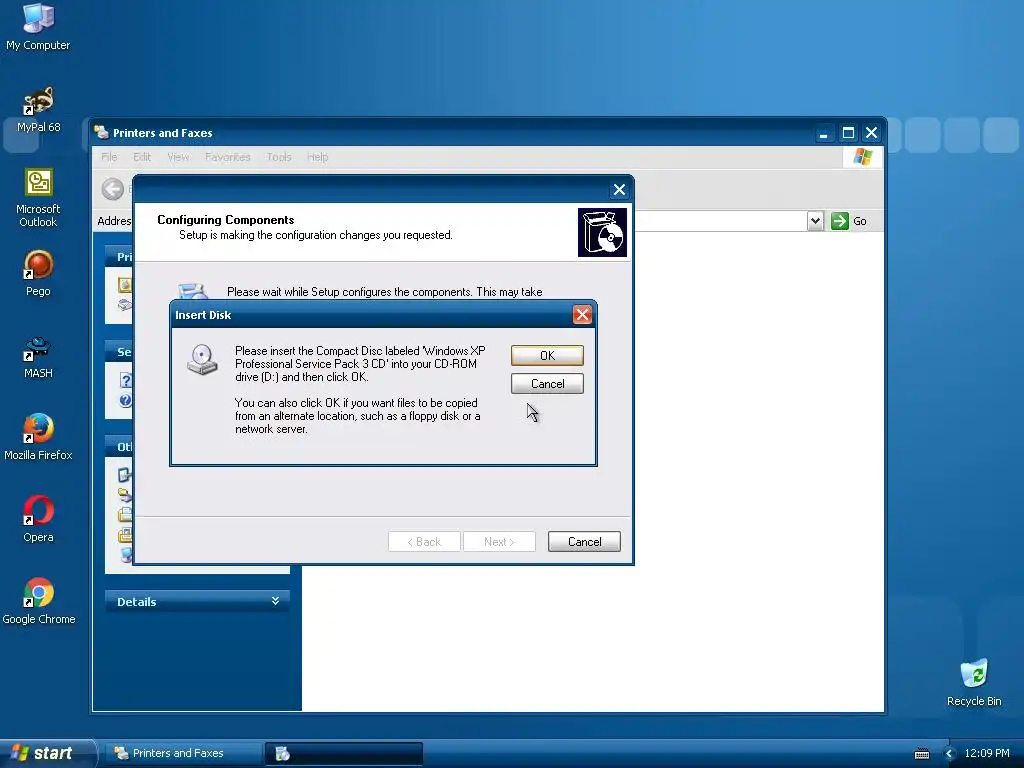Open MASH desktop shortcut
1024x768 pixels.
[38, 356]
